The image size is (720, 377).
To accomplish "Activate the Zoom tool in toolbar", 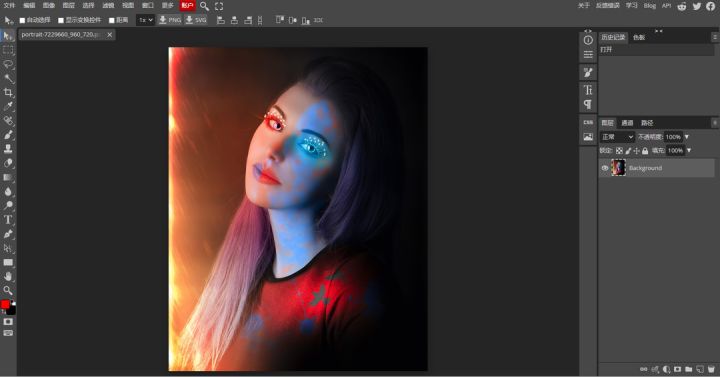I will [8, 290].
